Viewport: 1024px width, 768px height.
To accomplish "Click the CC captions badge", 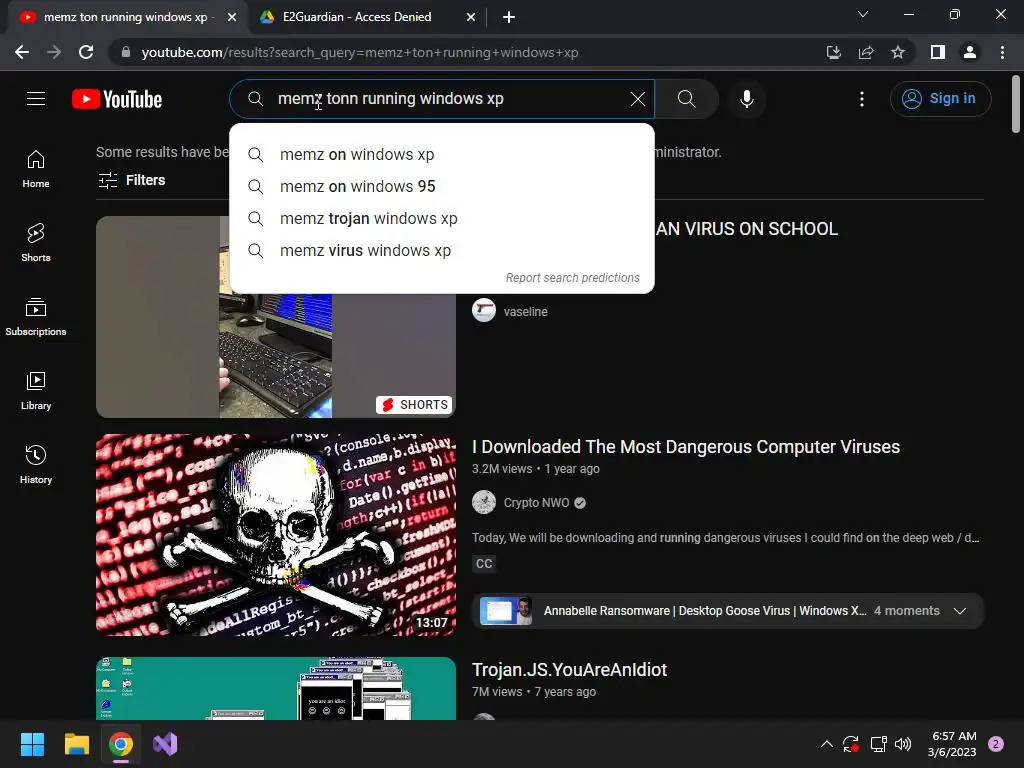I will [x=484, y=564].
